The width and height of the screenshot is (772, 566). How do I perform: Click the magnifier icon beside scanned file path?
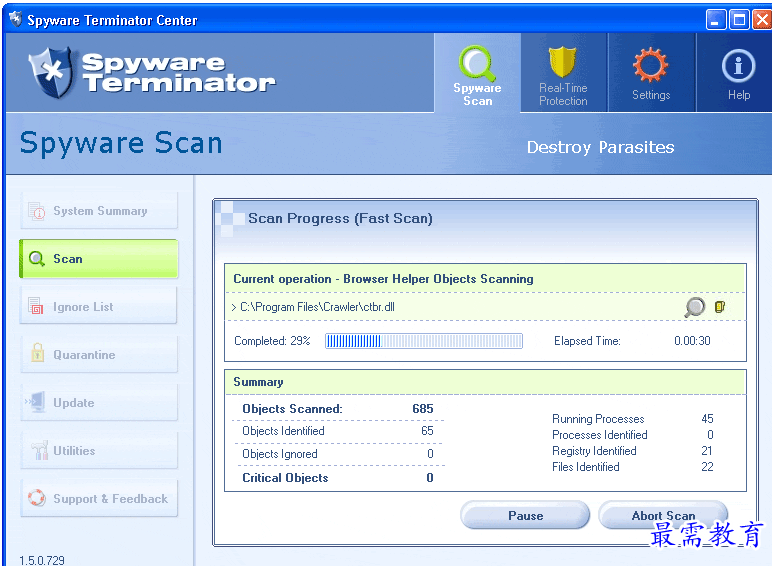pyautogui.click(x=695, y=307)
